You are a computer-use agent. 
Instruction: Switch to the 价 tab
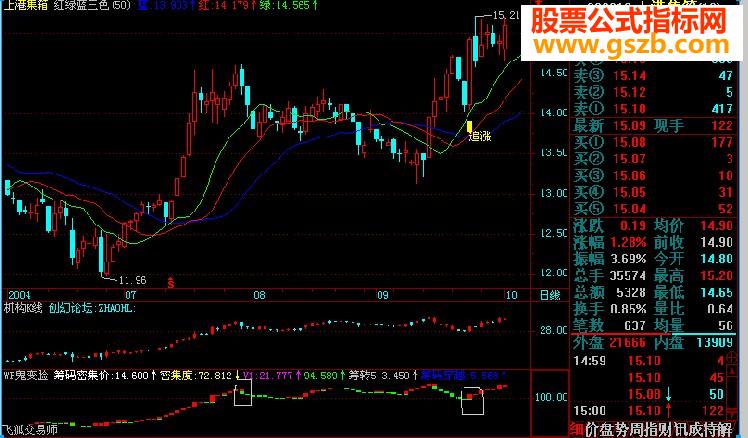pos(591,429)
